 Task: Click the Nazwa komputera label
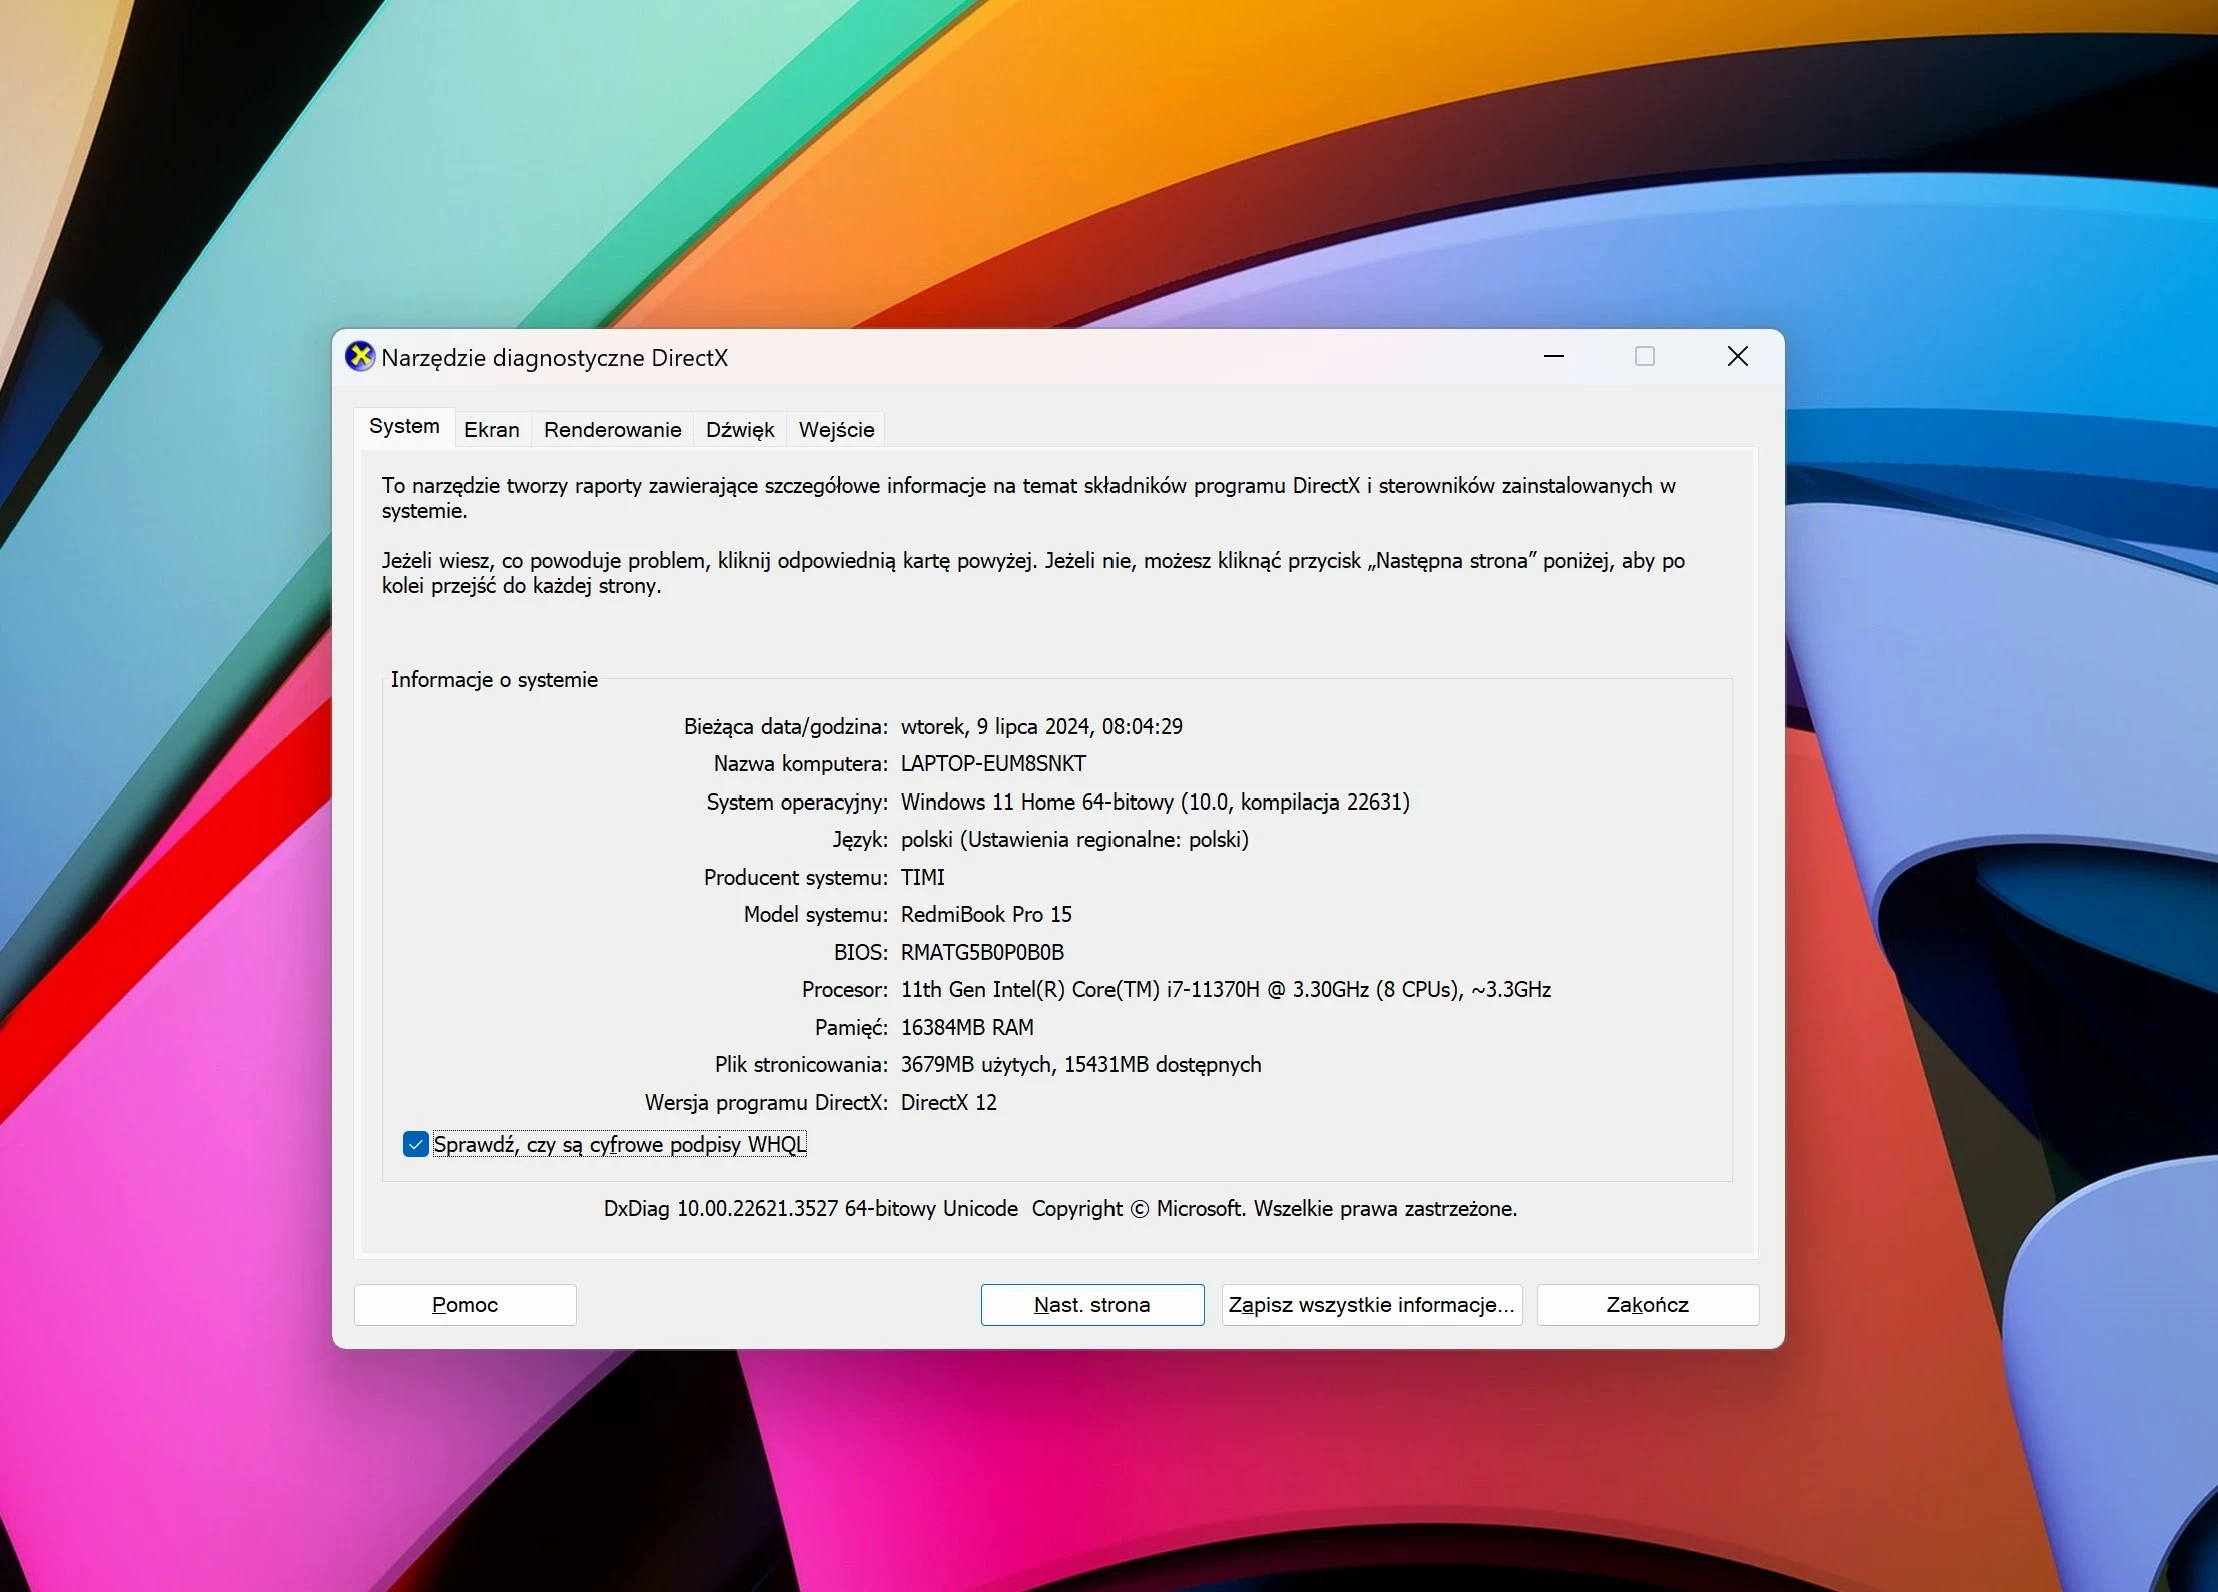click(800, 764)
